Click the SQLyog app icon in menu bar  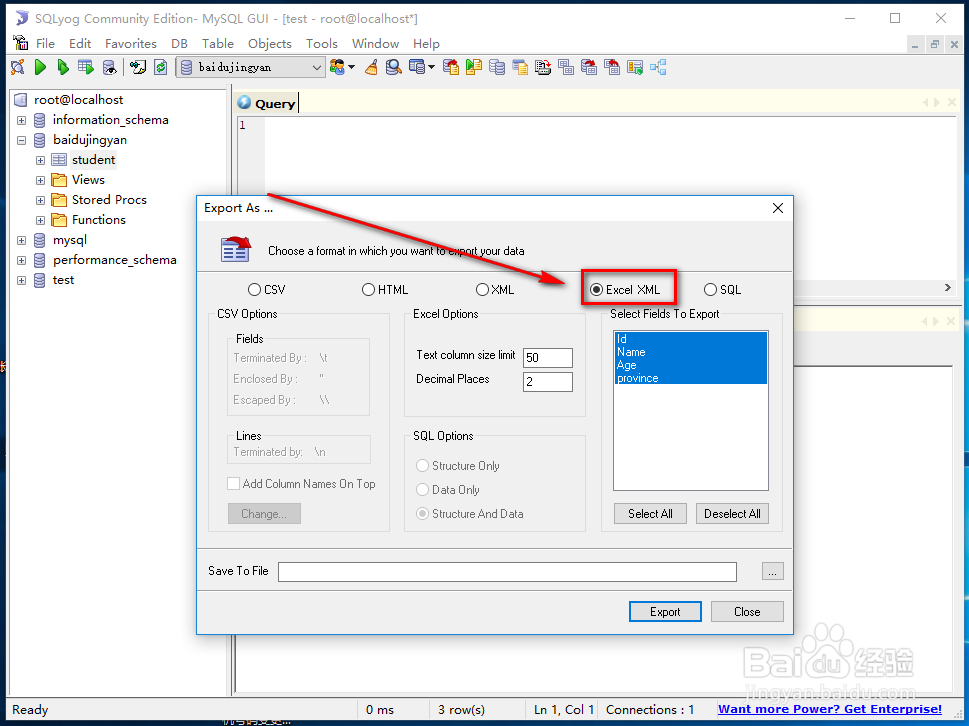tap(20, 43)
